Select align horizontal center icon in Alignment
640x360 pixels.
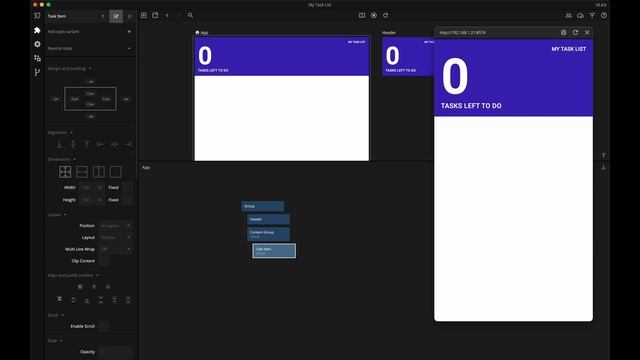tap(114, 144)
